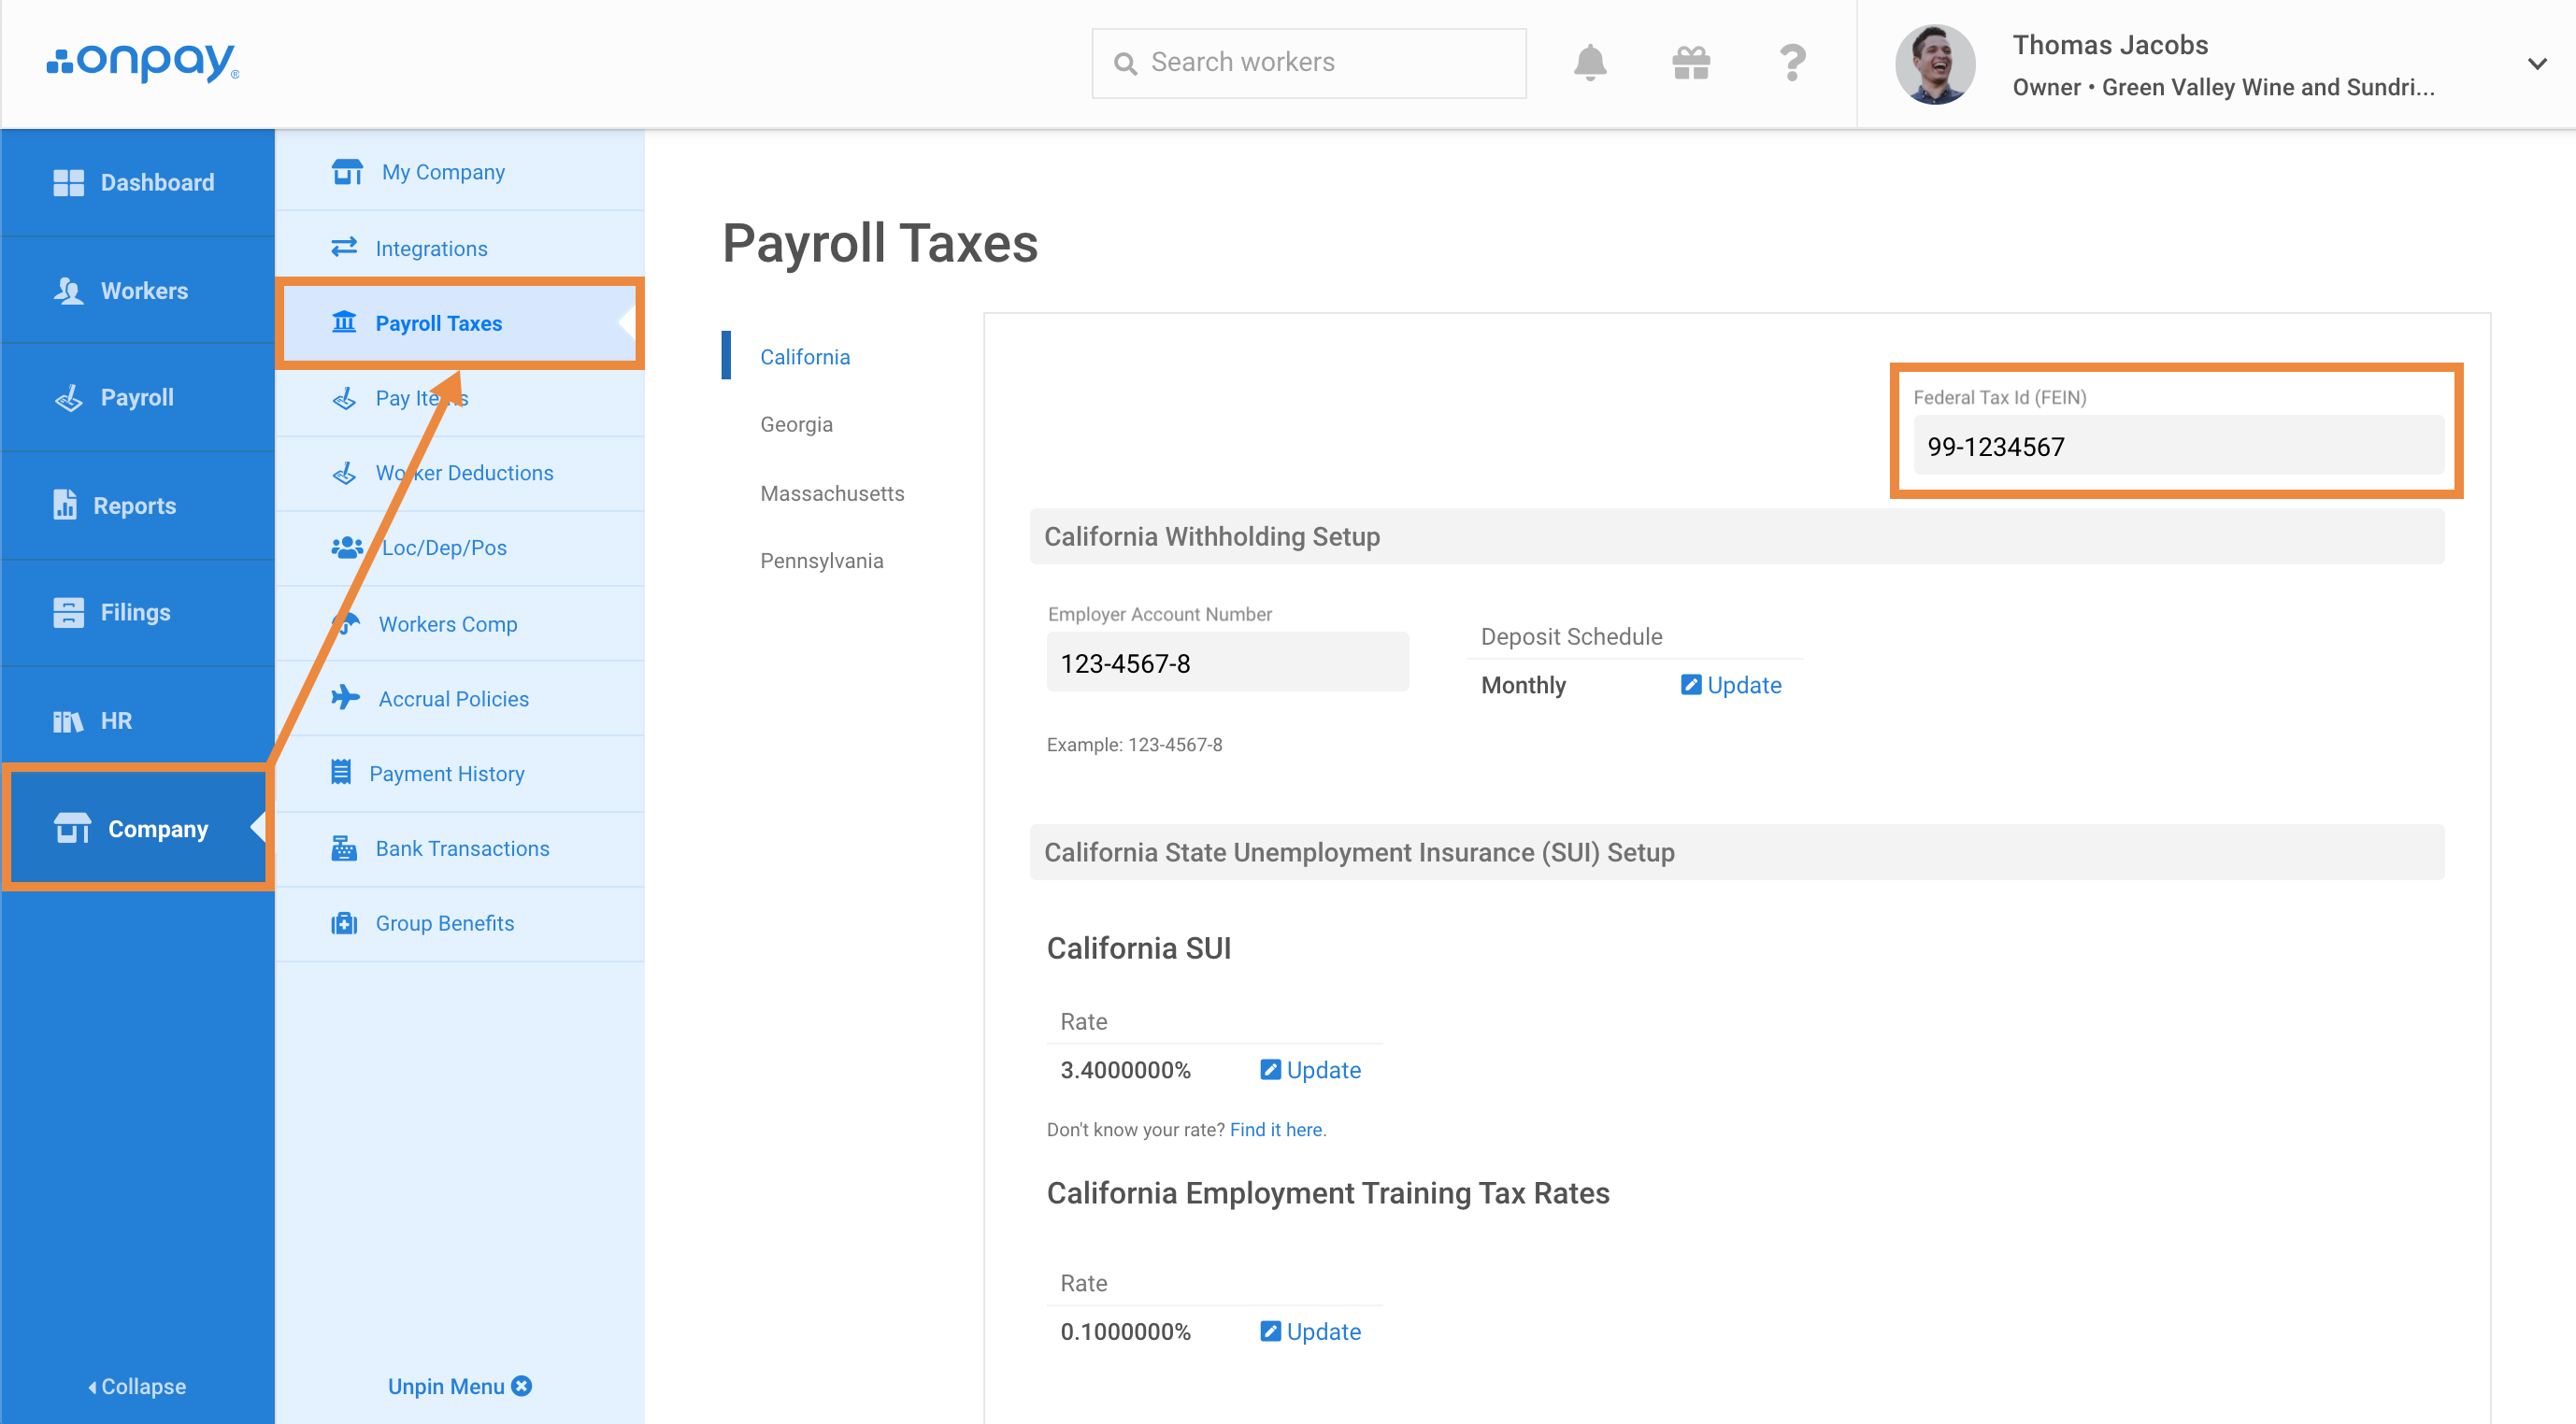2576x1424 pixels.
Task: Click the gift/rewards icon in top bar
Action: click(1689, 62)
